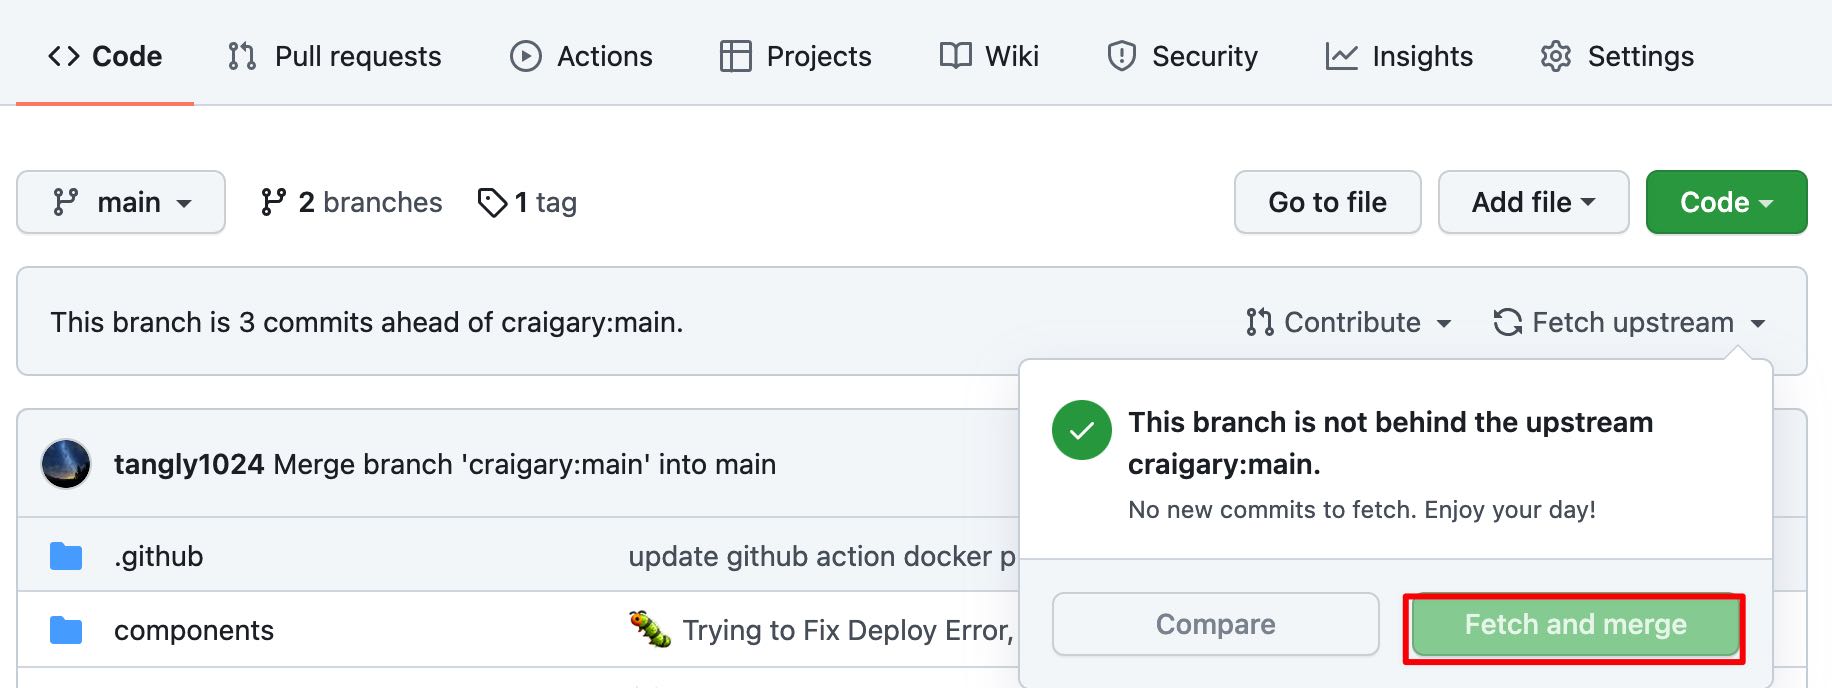Open tangly1024 user avatar
The height and width of the screenshot is (688, 1832).
(x=66, y=464)
